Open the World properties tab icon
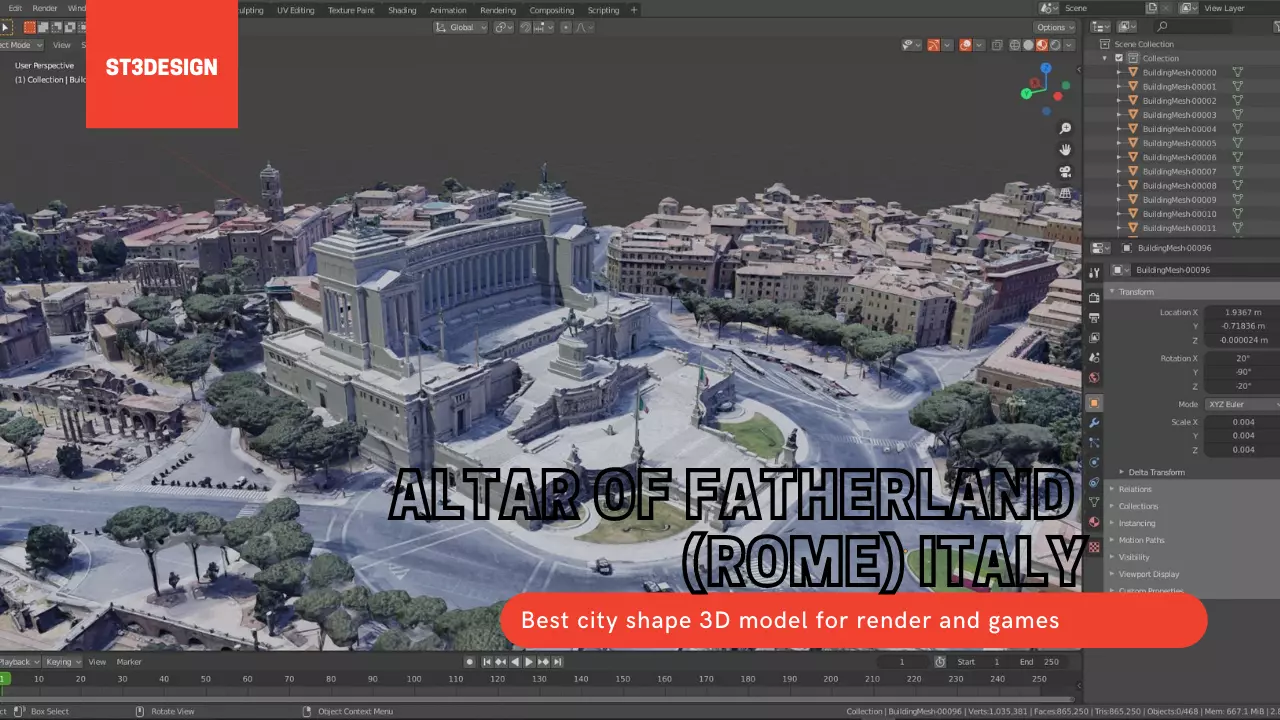1280x720 pixels. [1094, 378]
